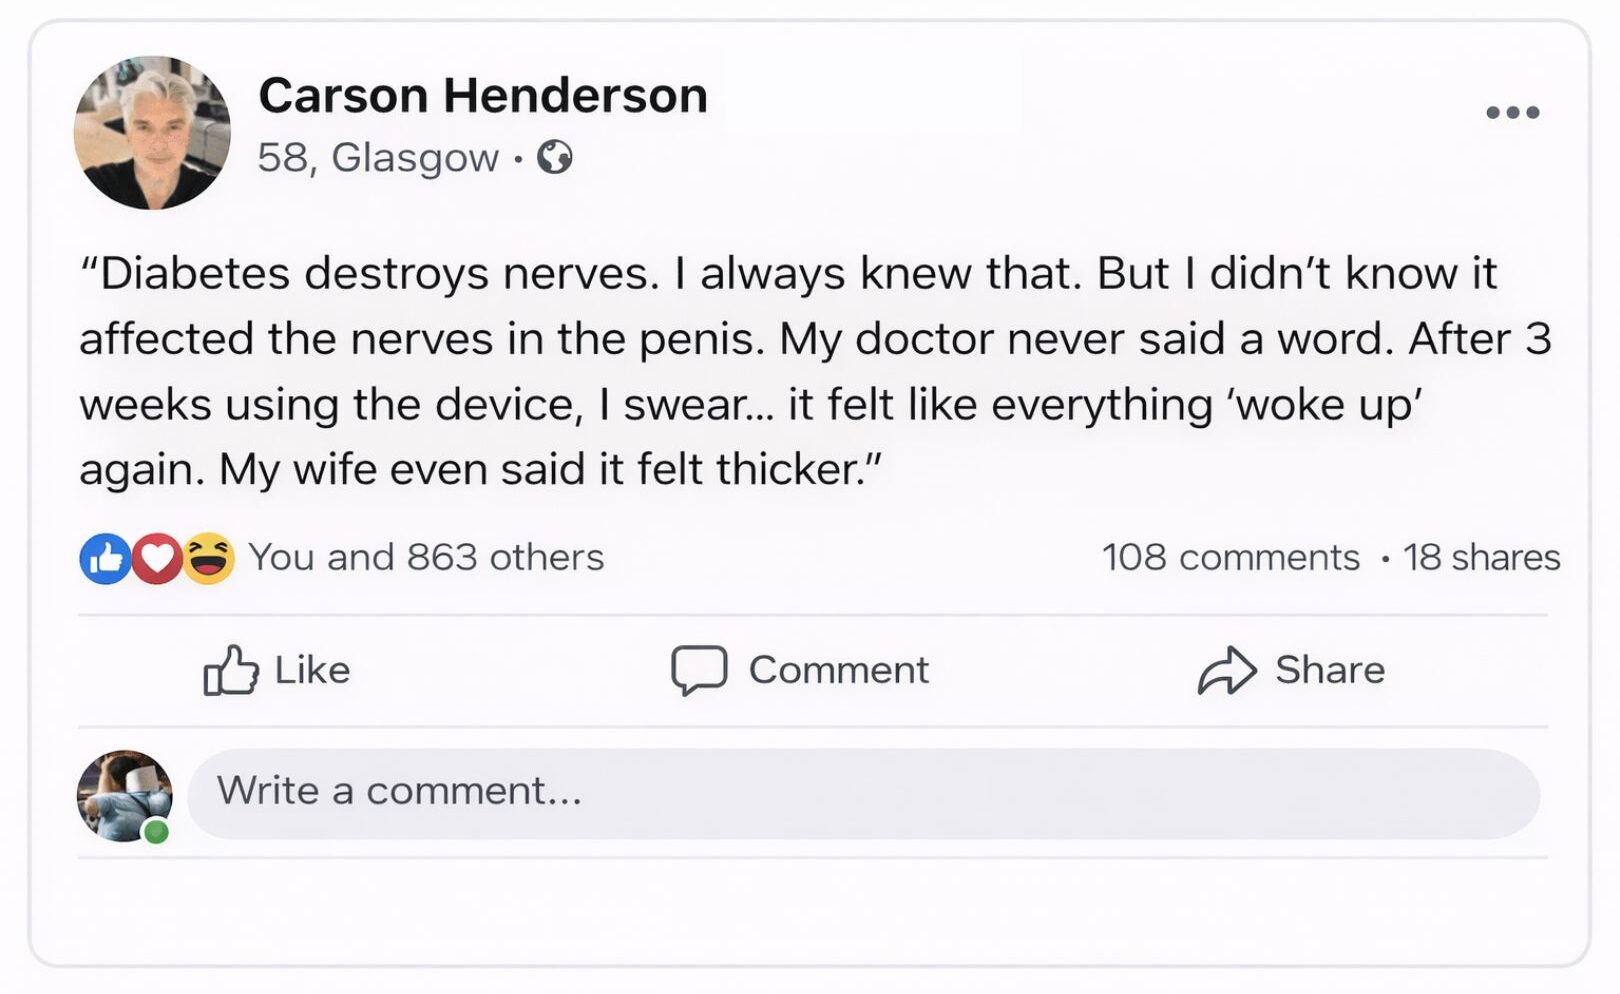
Task: Click the blue thumbs-up reaction icon
Action: (x=105, y=558)
